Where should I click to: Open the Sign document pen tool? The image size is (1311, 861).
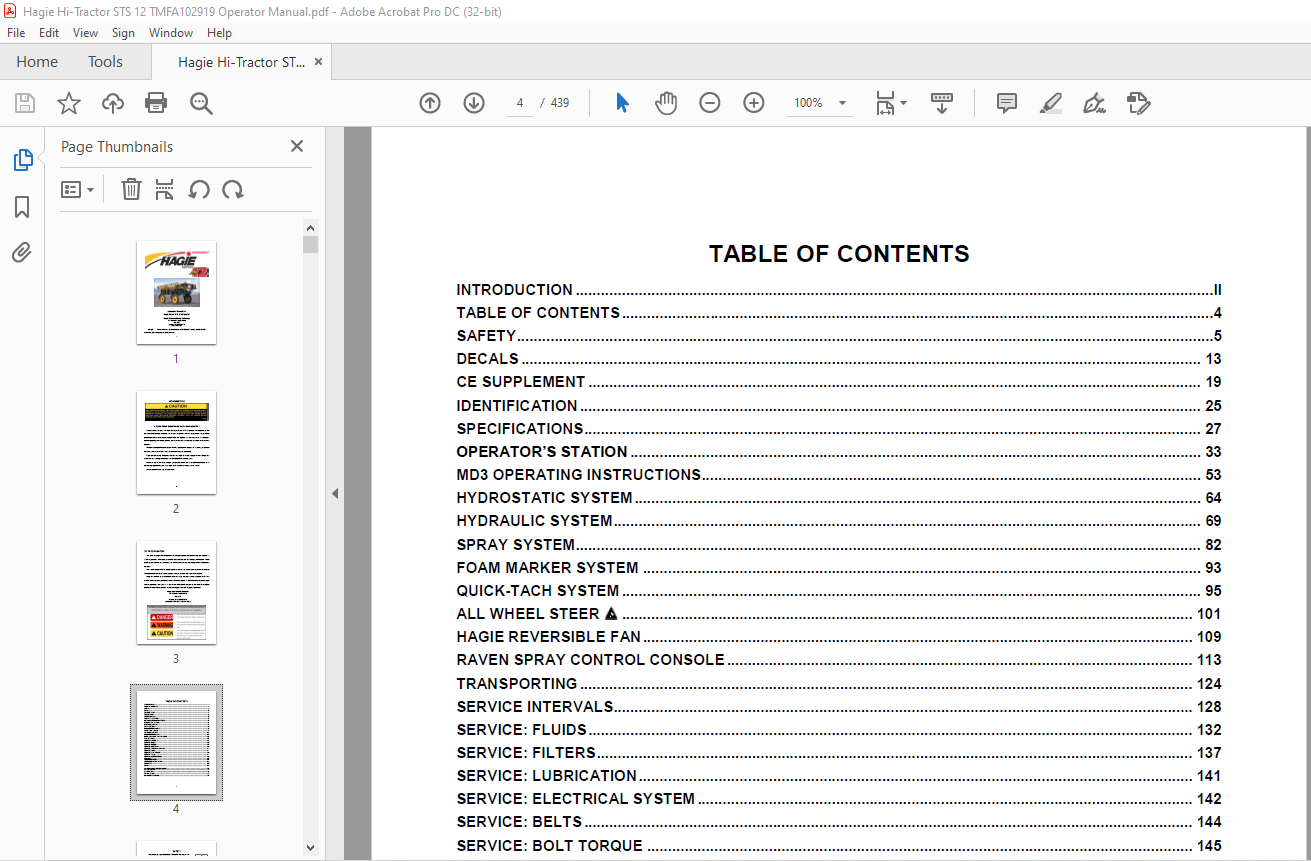coord(1094,103)
